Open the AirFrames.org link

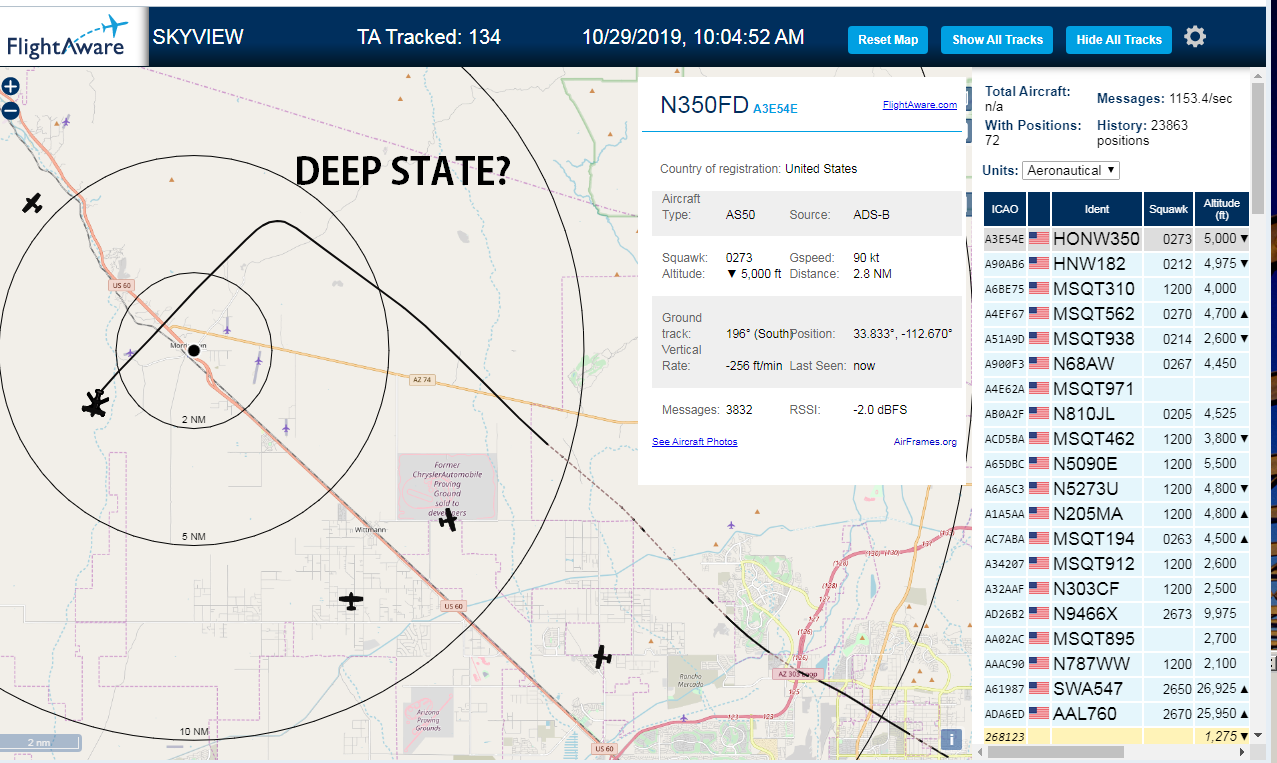(x=925, y=441)
